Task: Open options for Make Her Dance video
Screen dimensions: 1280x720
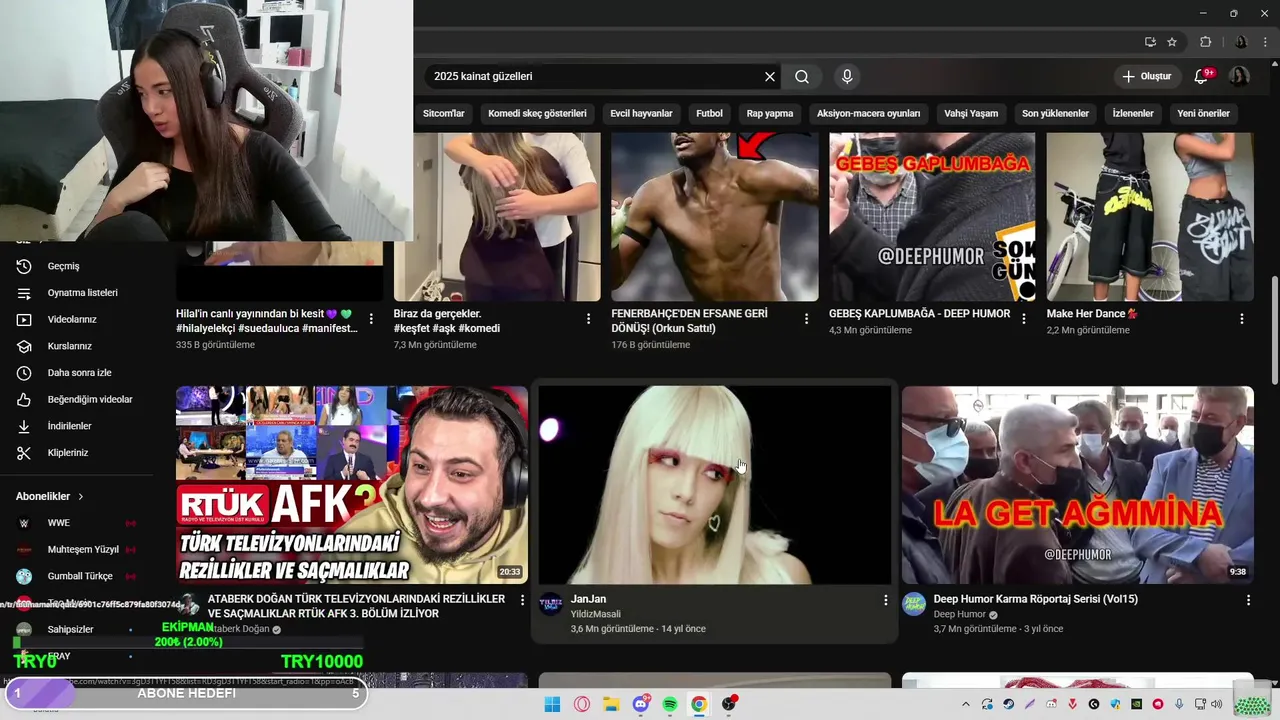Action: click(1241, 319)
